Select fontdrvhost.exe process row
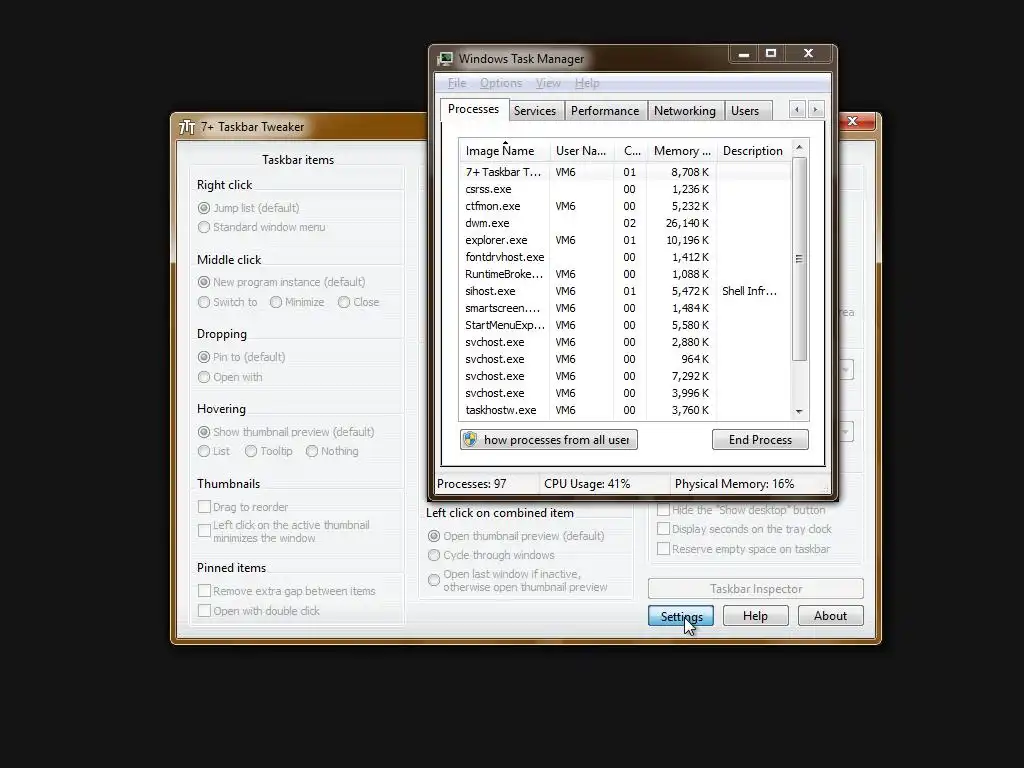The height and width of the screenshot is (768, 1024). point(625,257)
